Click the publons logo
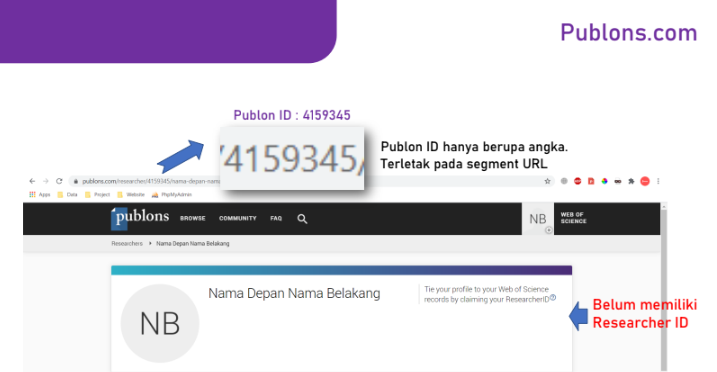Viewport: 717px width, 372px height. point(140,218)
